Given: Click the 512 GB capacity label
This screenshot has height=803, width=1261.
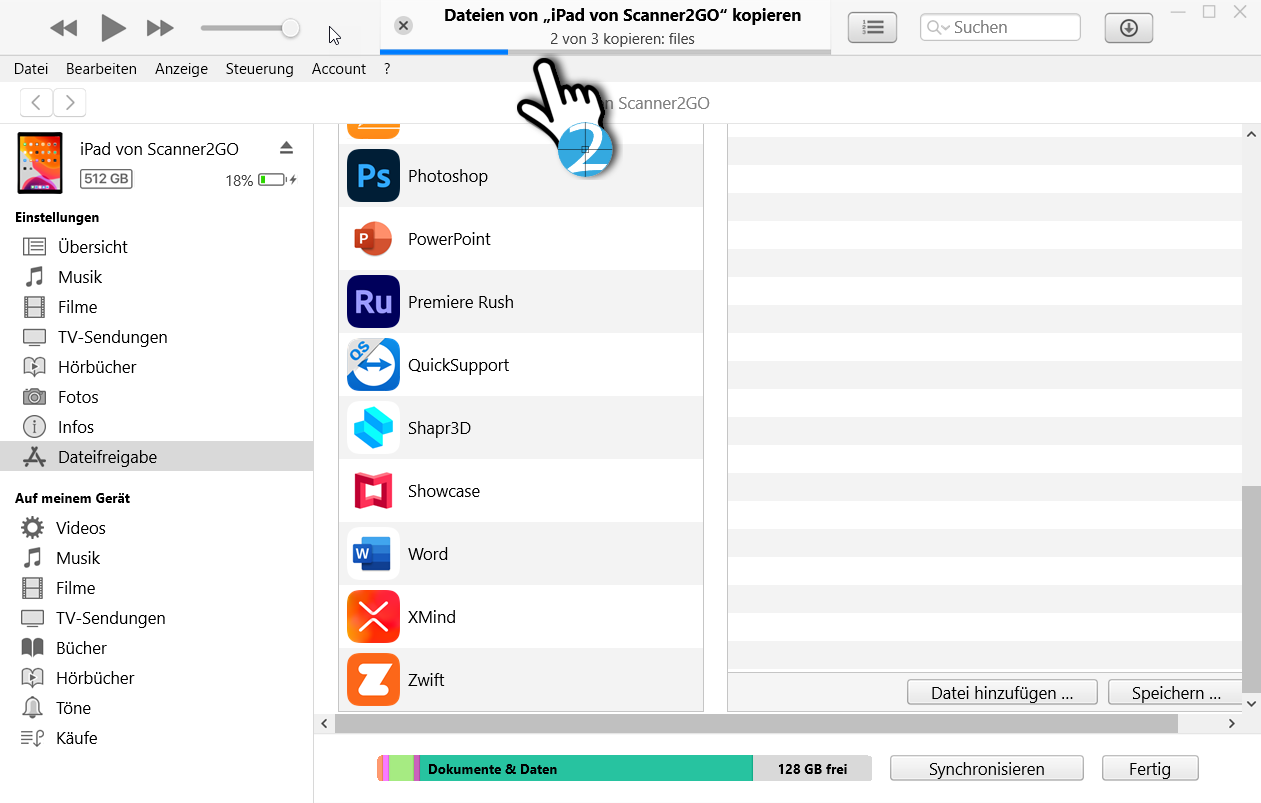Looking at the screenshot, I should 106,179.
